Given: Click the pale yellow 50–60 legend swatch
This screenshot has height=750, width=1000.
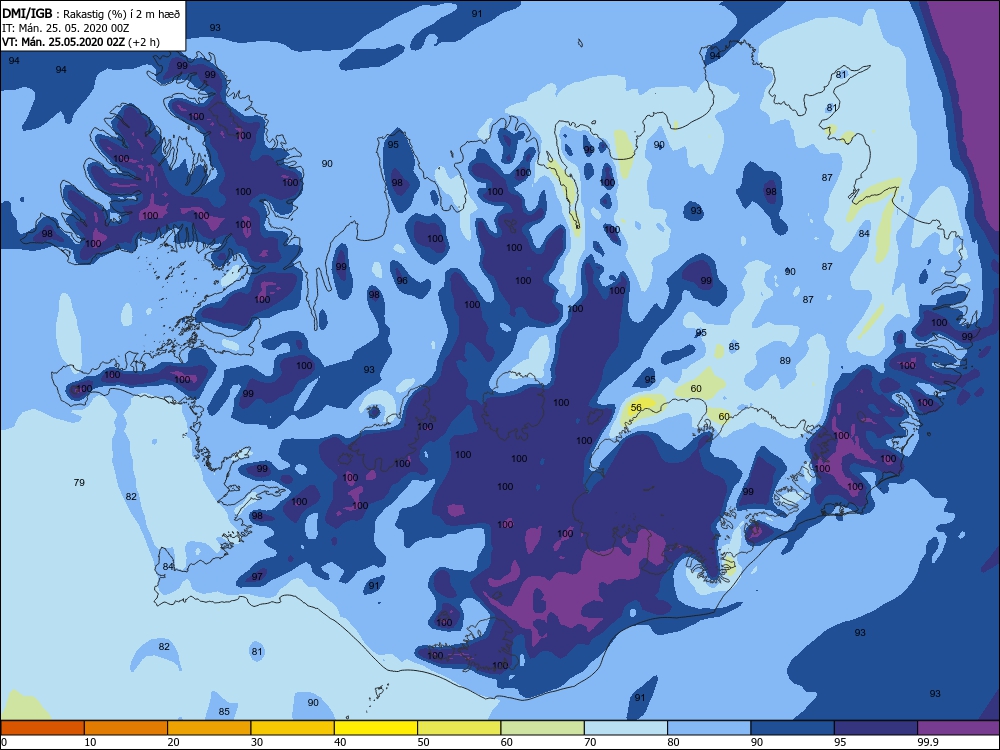Looking at the screenshot, I should pos(459,728).
